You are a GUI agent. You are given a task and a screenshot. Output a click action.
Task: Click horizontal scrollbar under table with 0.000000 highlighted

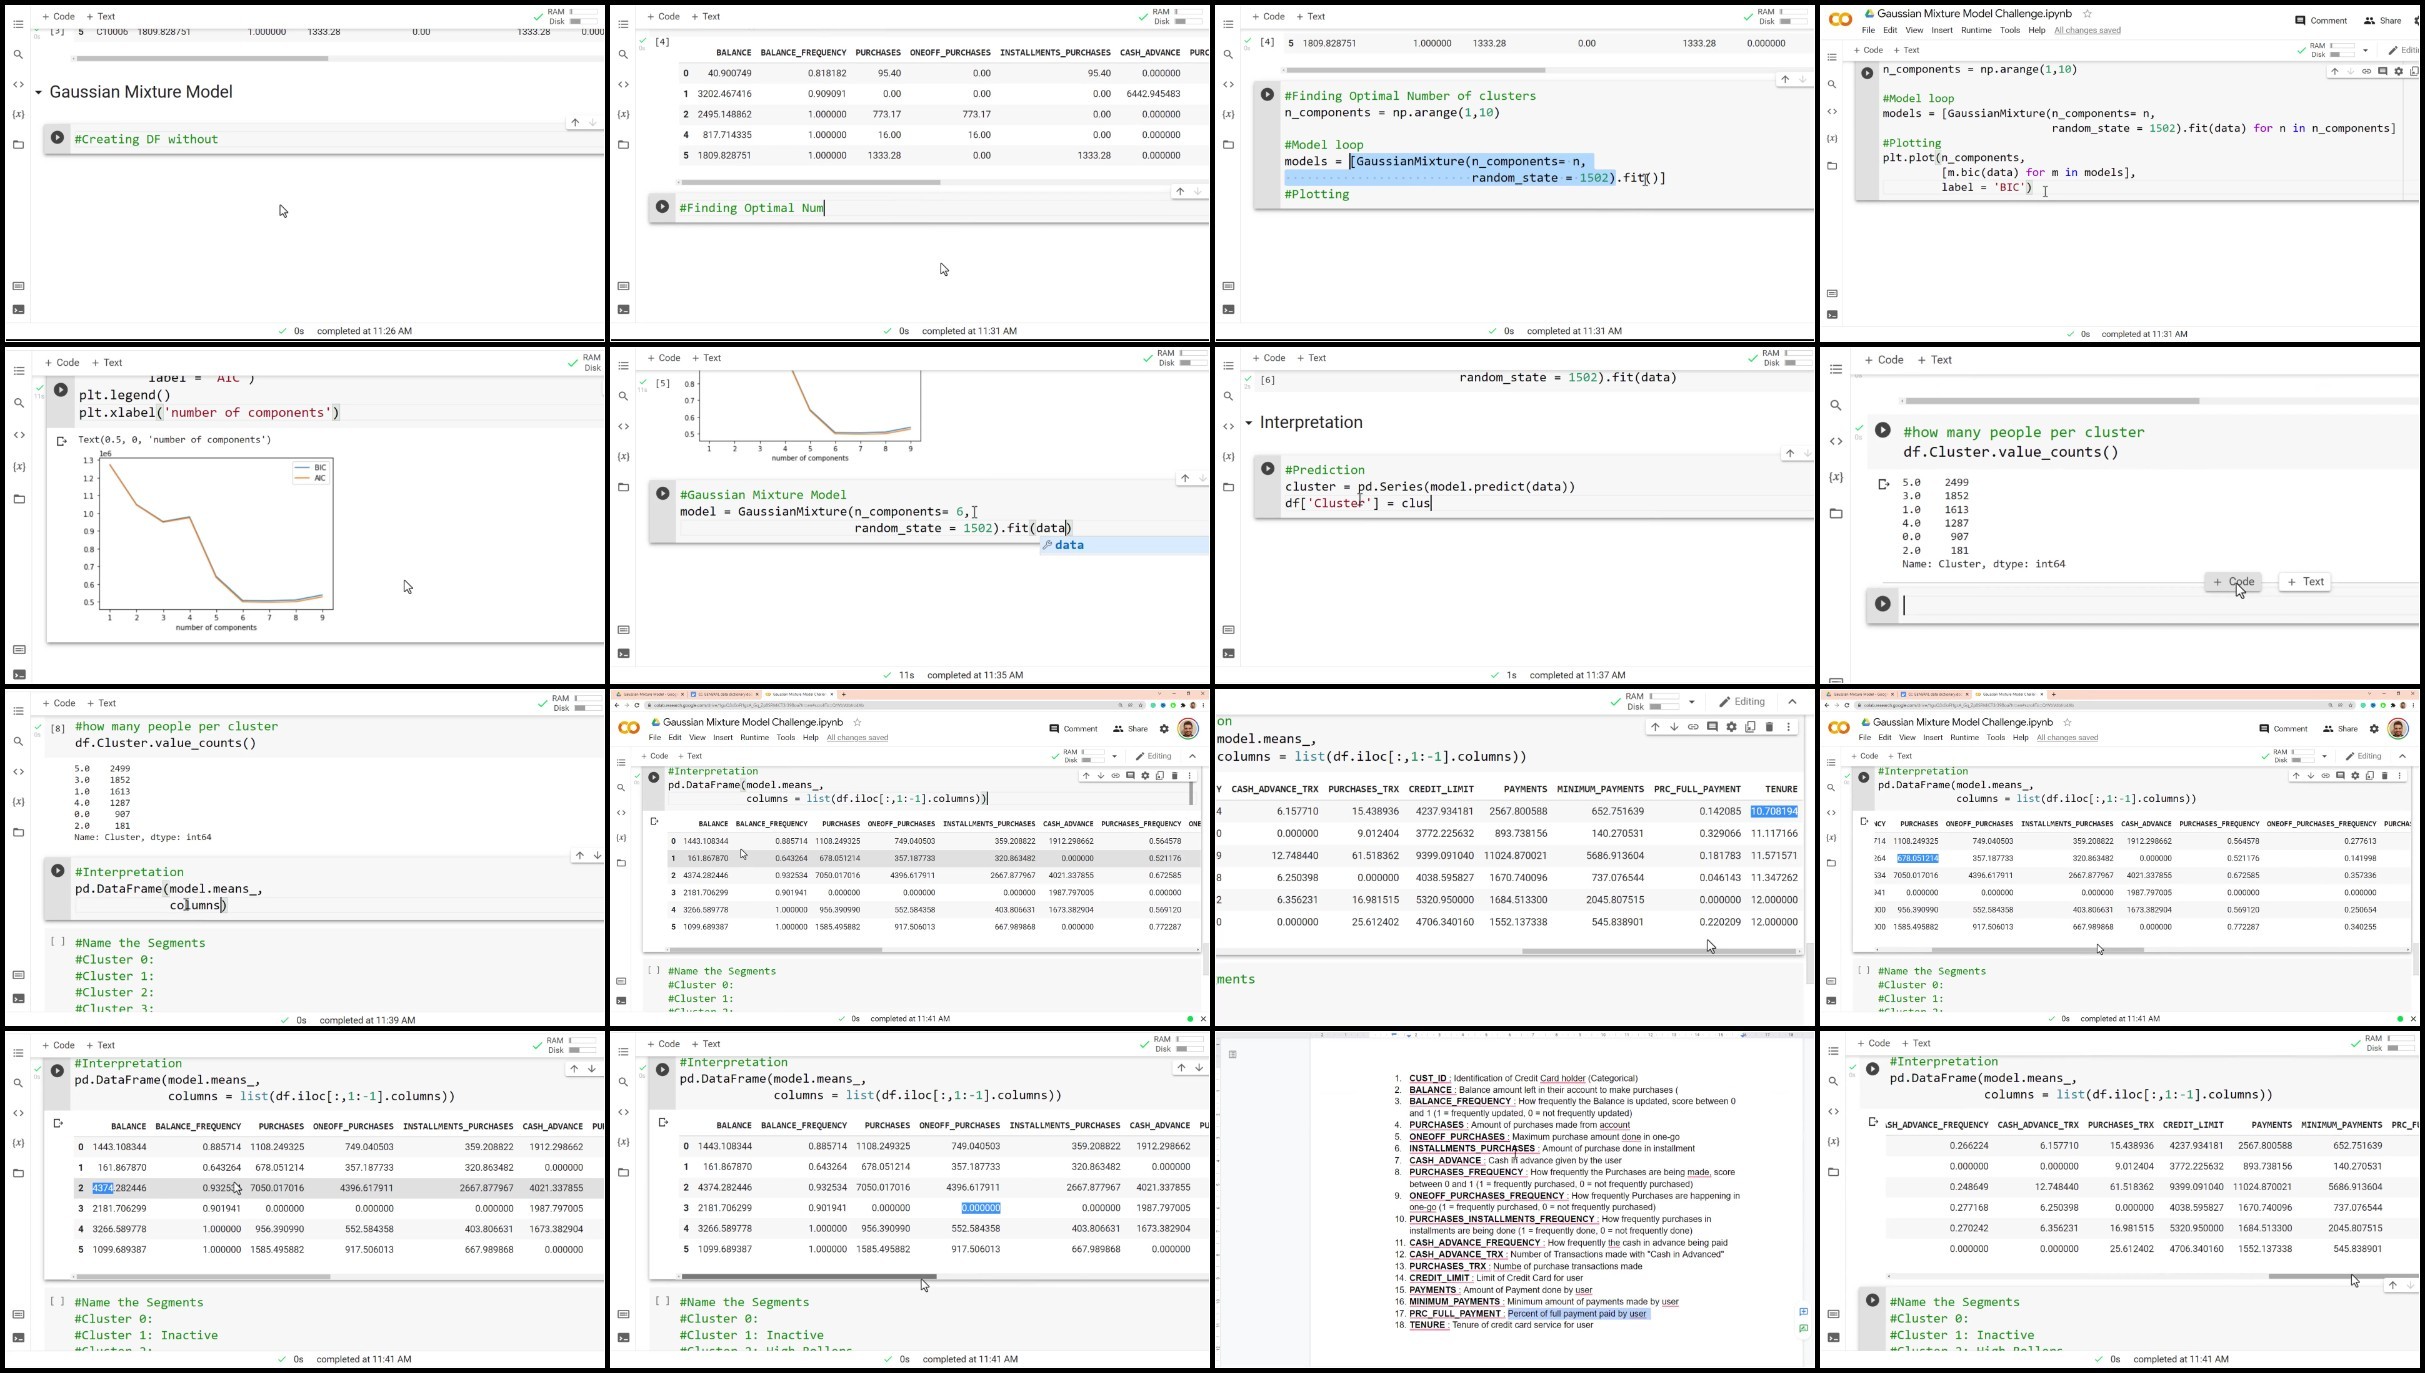(x=808, y=1277)
